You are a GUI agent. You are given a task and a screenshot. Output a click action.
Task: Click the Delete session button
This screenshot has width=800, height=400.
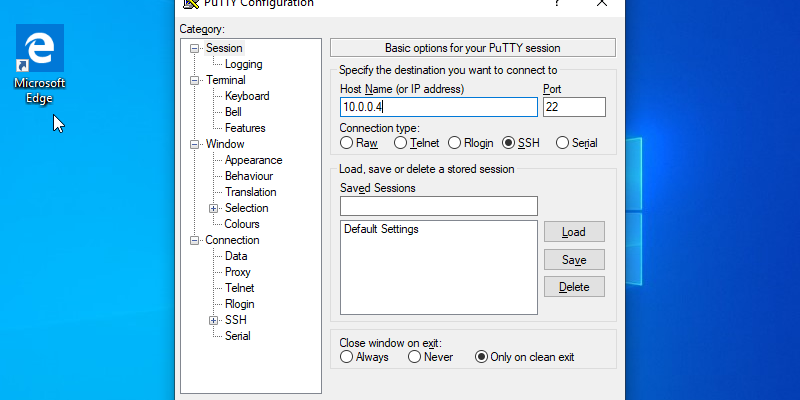[574, 287]
